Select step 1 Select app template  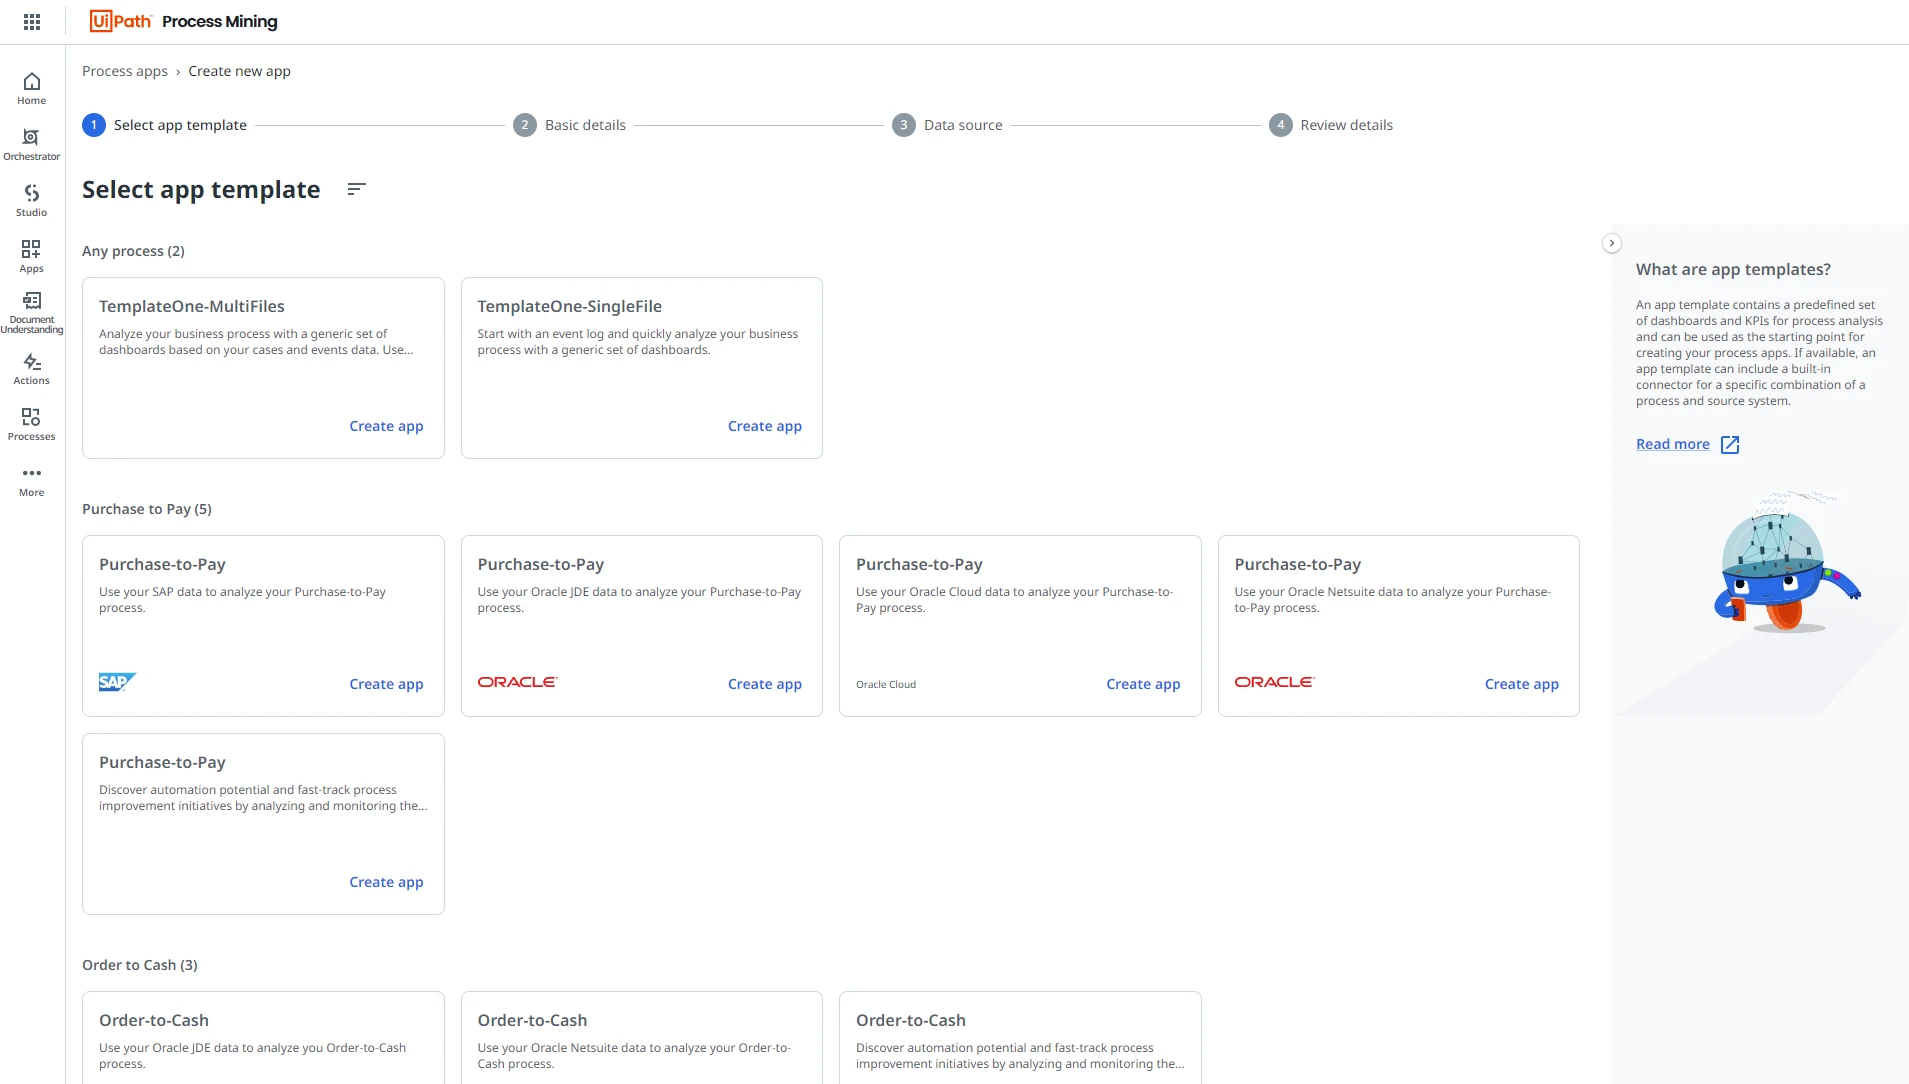165,125
